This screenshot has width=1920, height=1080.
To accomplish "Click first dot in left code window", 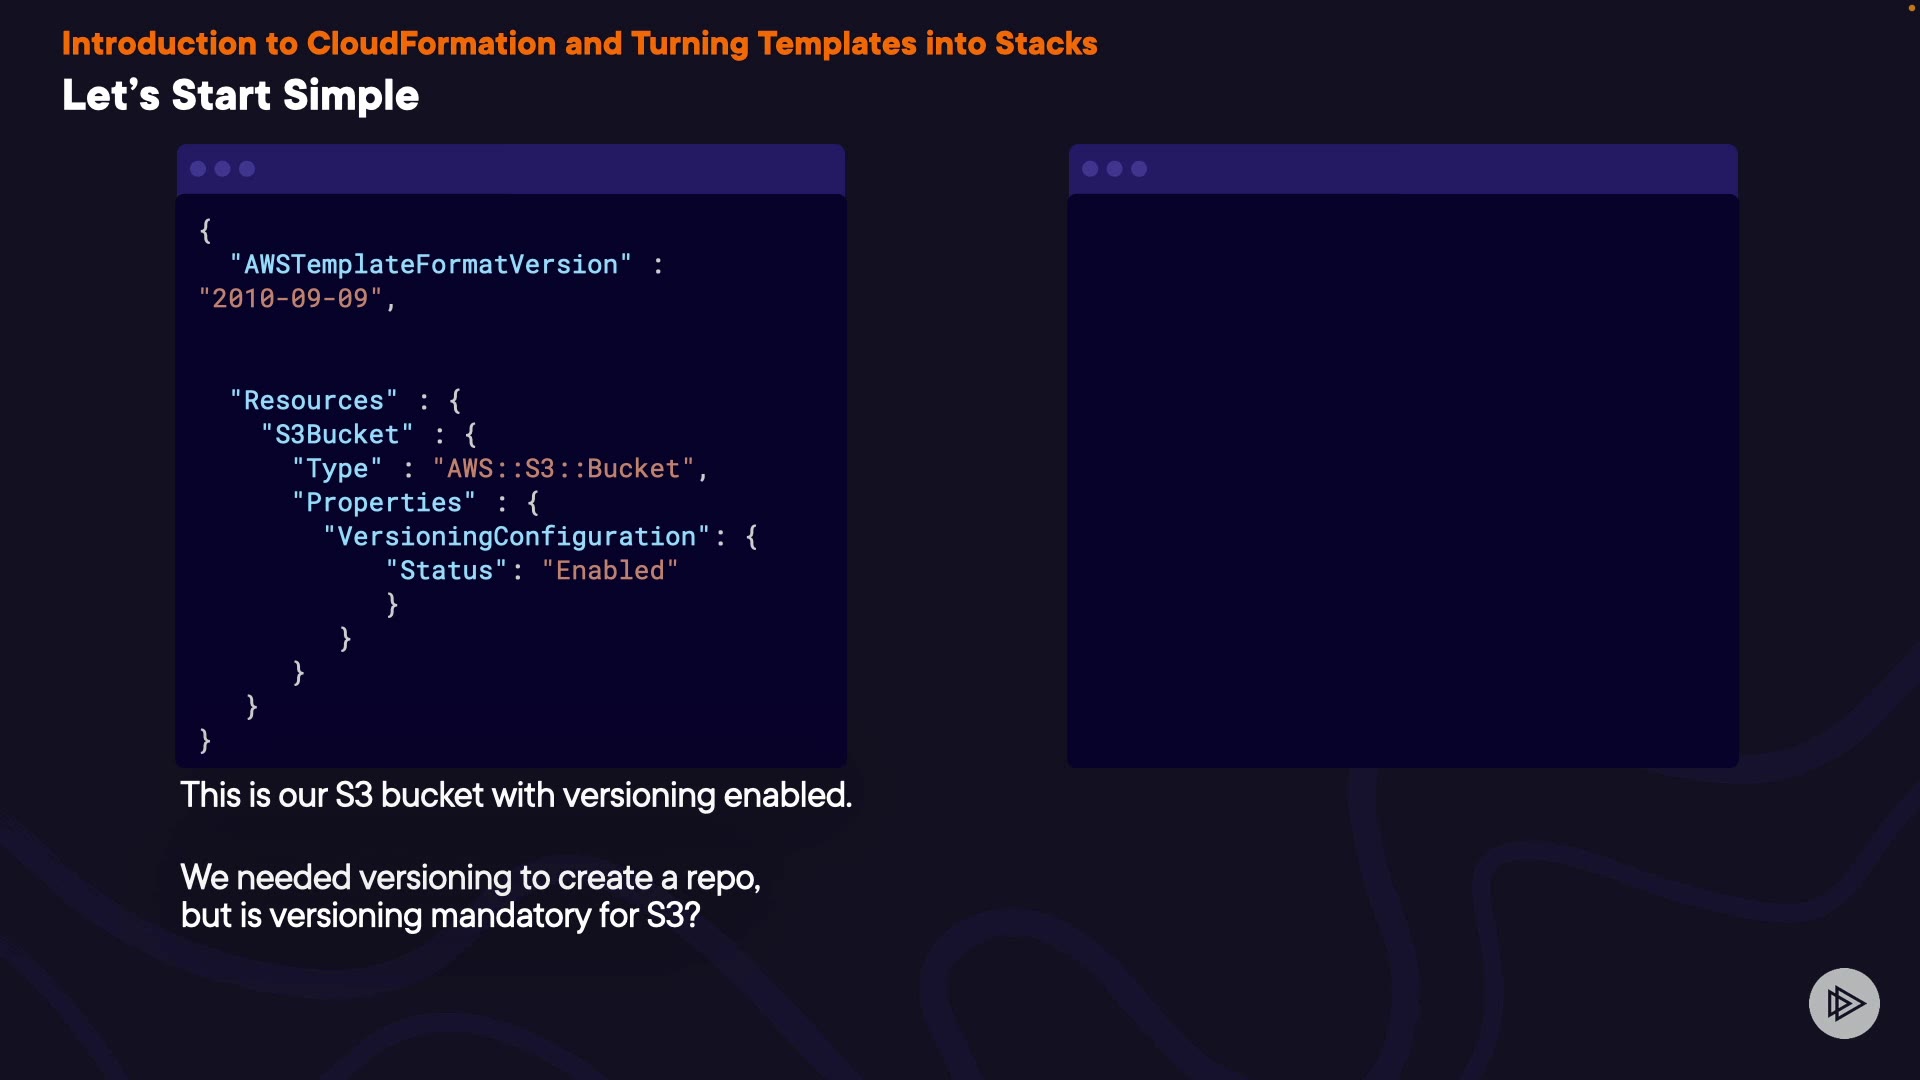I will (198, 169).
